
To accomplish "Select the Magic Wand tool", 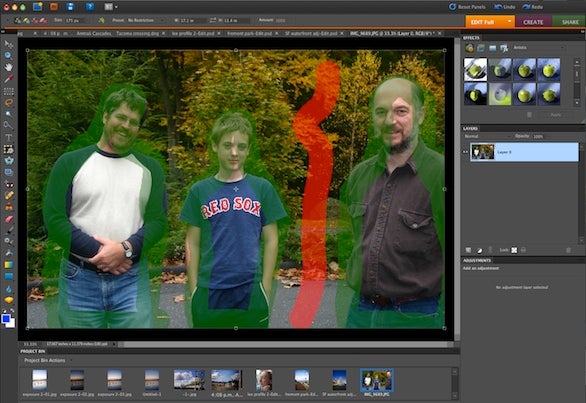I will coord(8,114).
